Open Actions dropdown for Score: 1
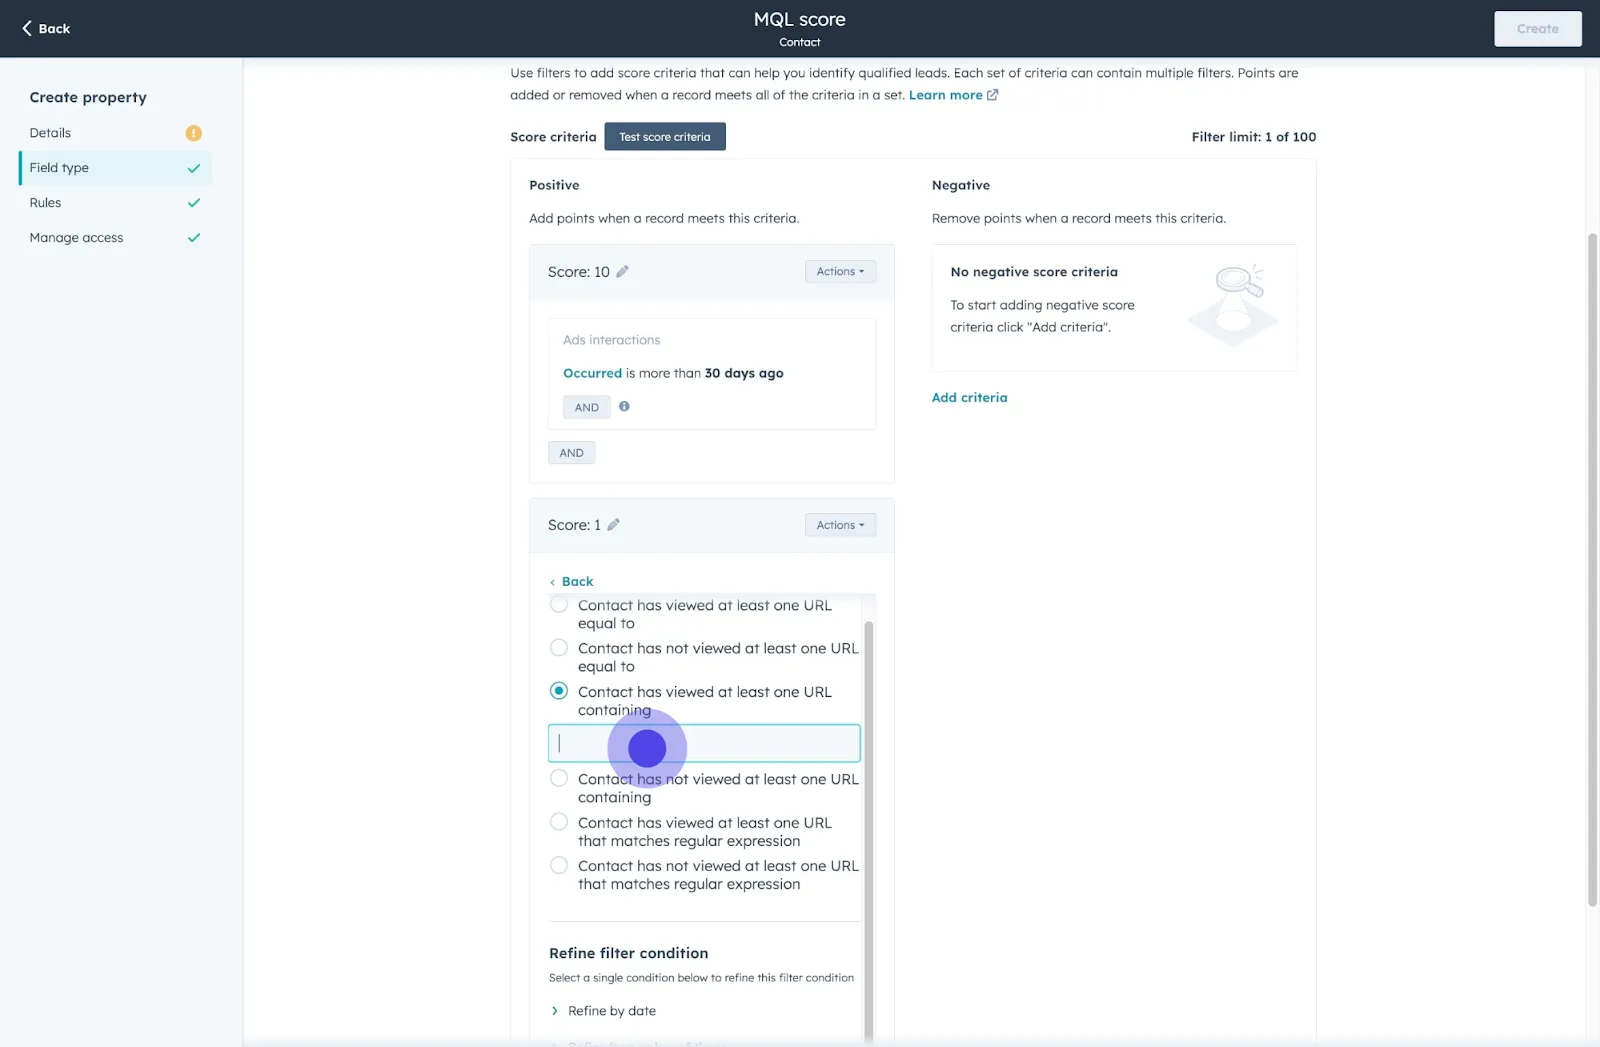Image resolution: width=1600 pixels, height=1047 pixels. coord(840,525)
